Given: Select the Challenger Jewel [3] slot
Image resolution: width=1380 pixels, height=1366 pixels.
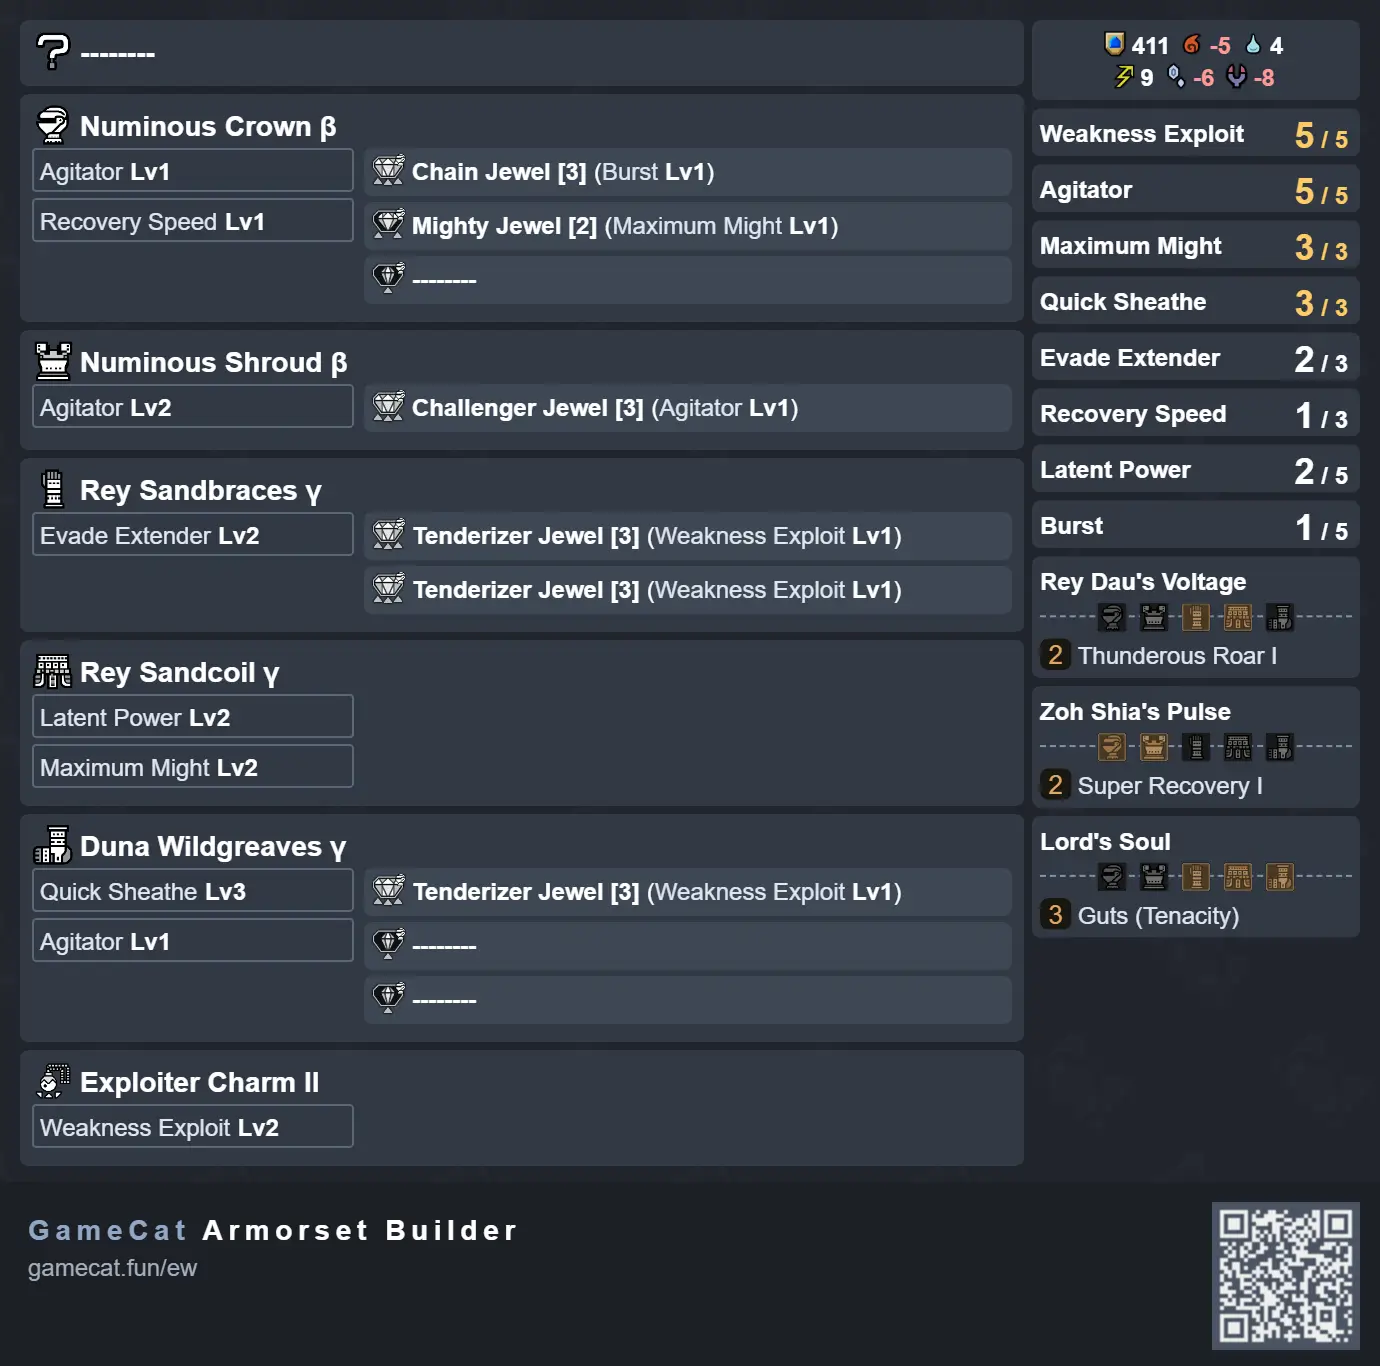Looking at the screenshot, I should pos(687,408).
